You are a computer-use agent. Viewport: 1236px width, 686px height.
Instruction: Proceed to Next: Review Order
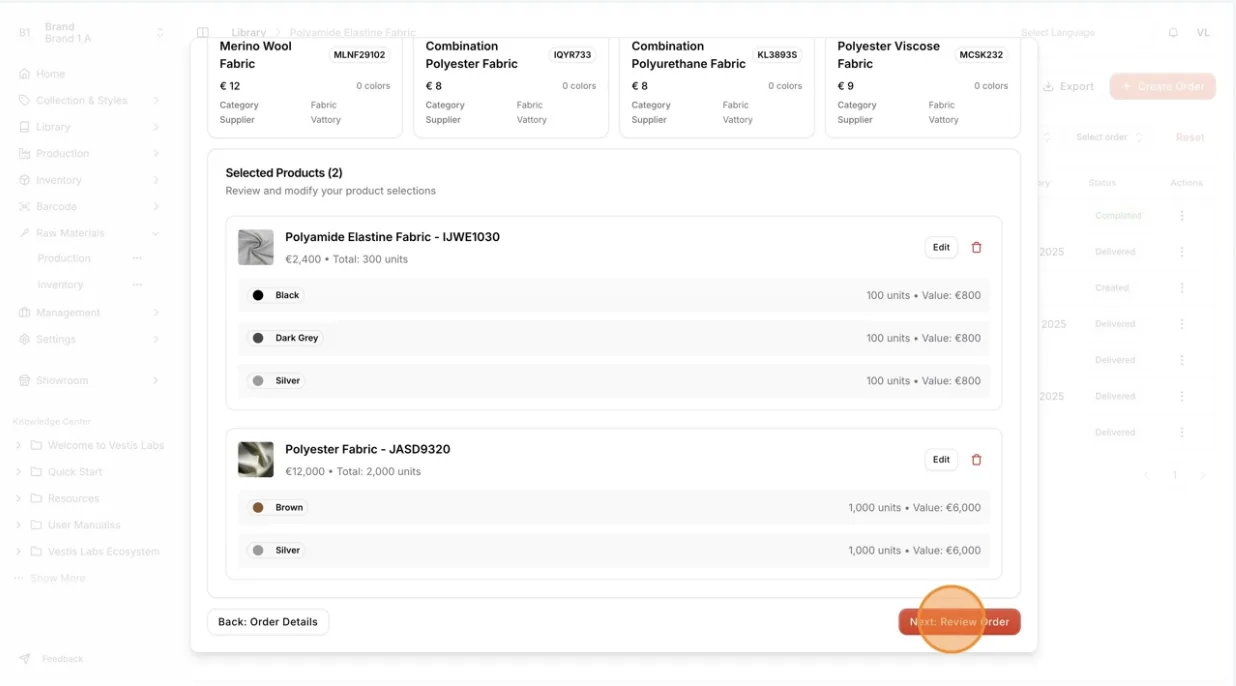point(959,622)
